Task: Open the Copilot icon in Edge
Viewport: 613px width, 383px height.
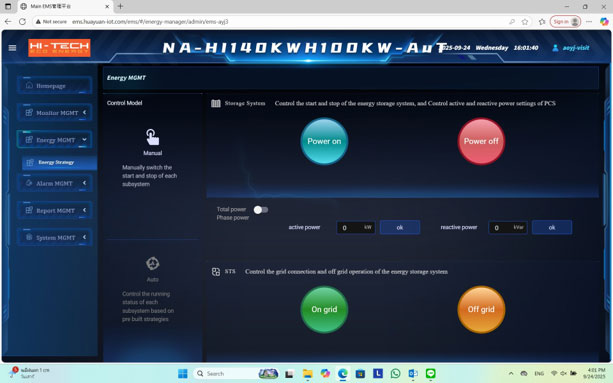Action: point(604,21)
